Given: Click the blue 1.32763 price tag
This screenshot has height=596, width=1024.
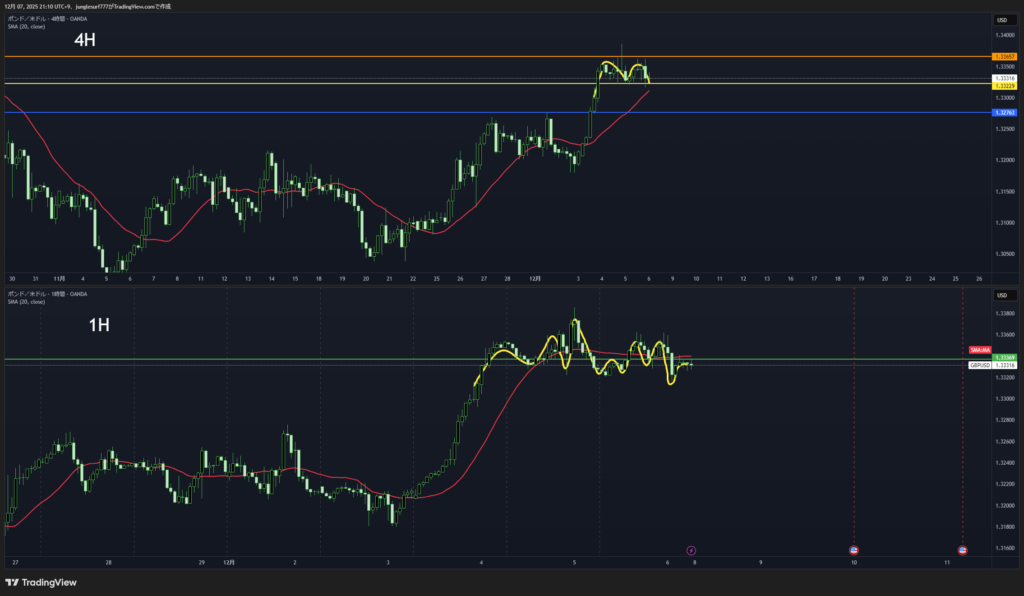Looking at the screenshot, I should click(1003, 113).
